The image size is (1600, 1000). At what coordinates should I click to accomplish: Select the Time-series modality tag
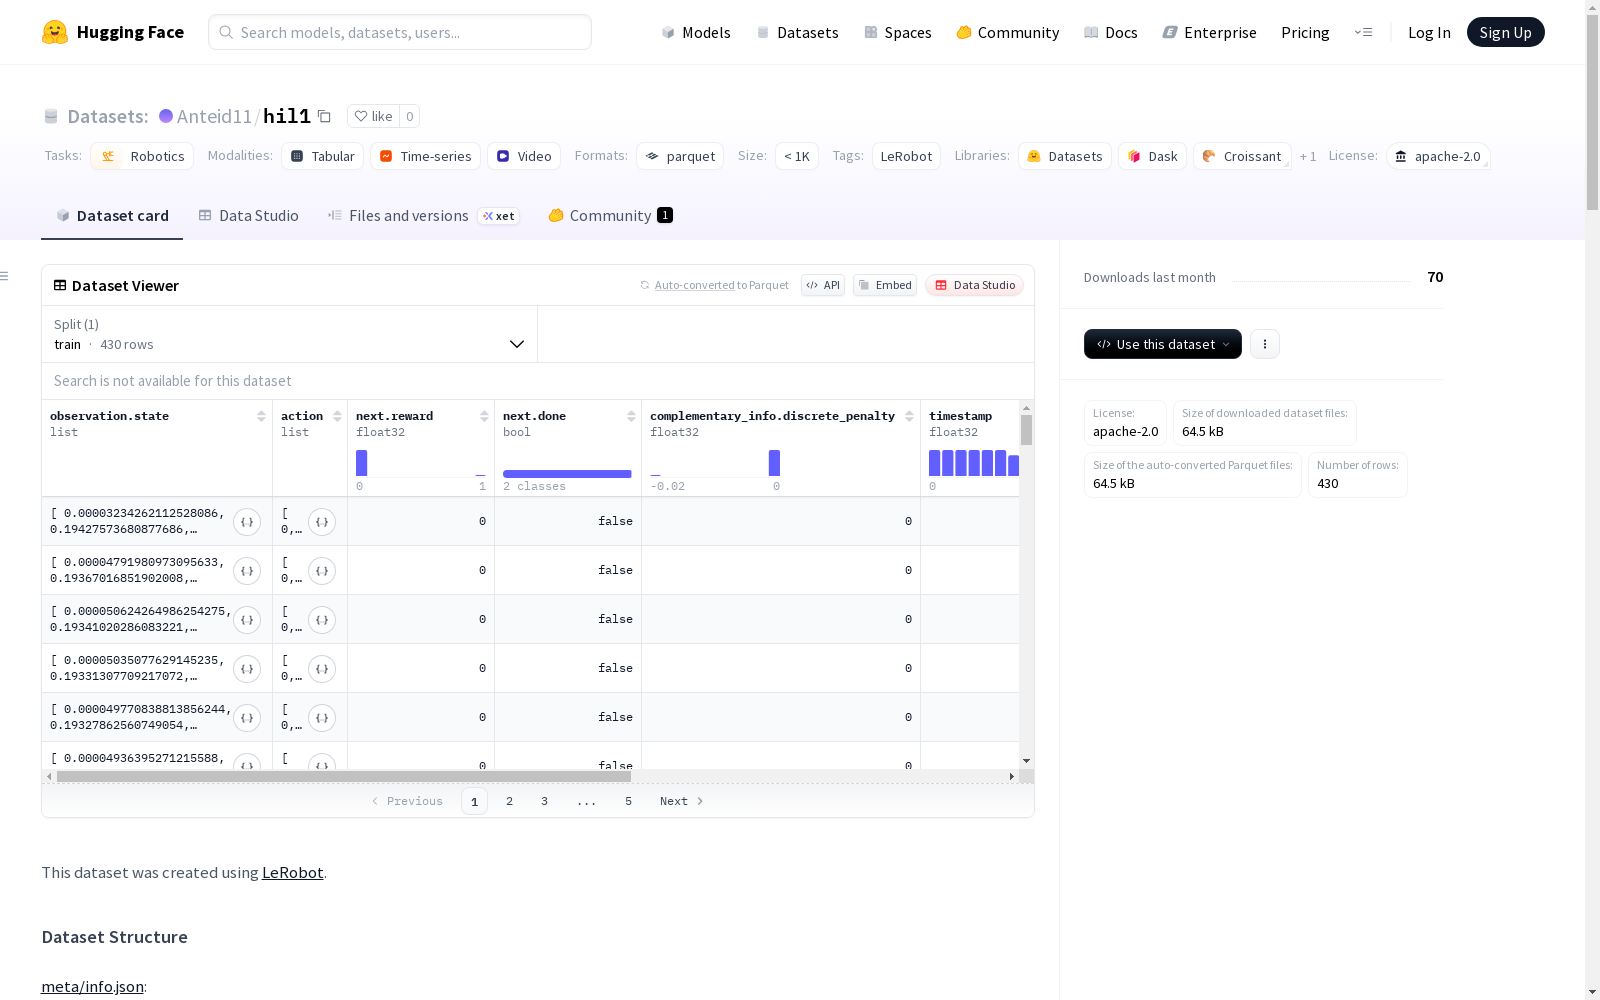pyautogui.click(x=426, y=156)
